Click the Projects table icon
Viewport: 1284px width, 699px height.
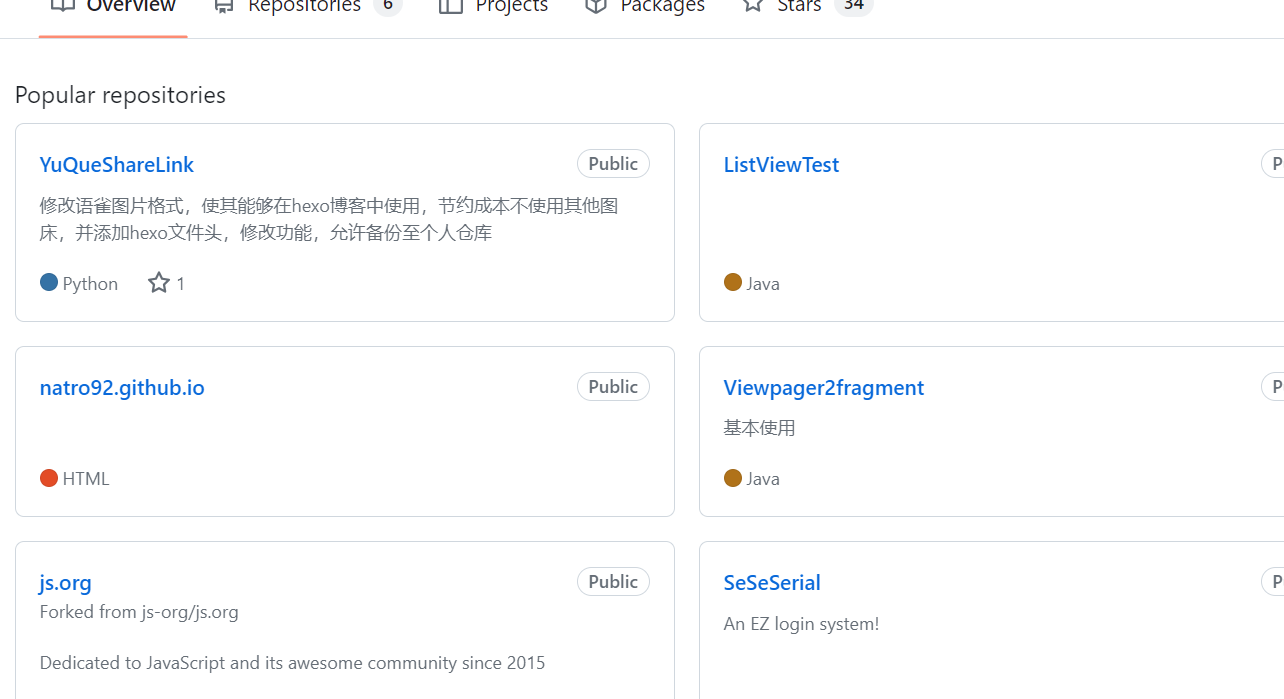click(451, 6)
